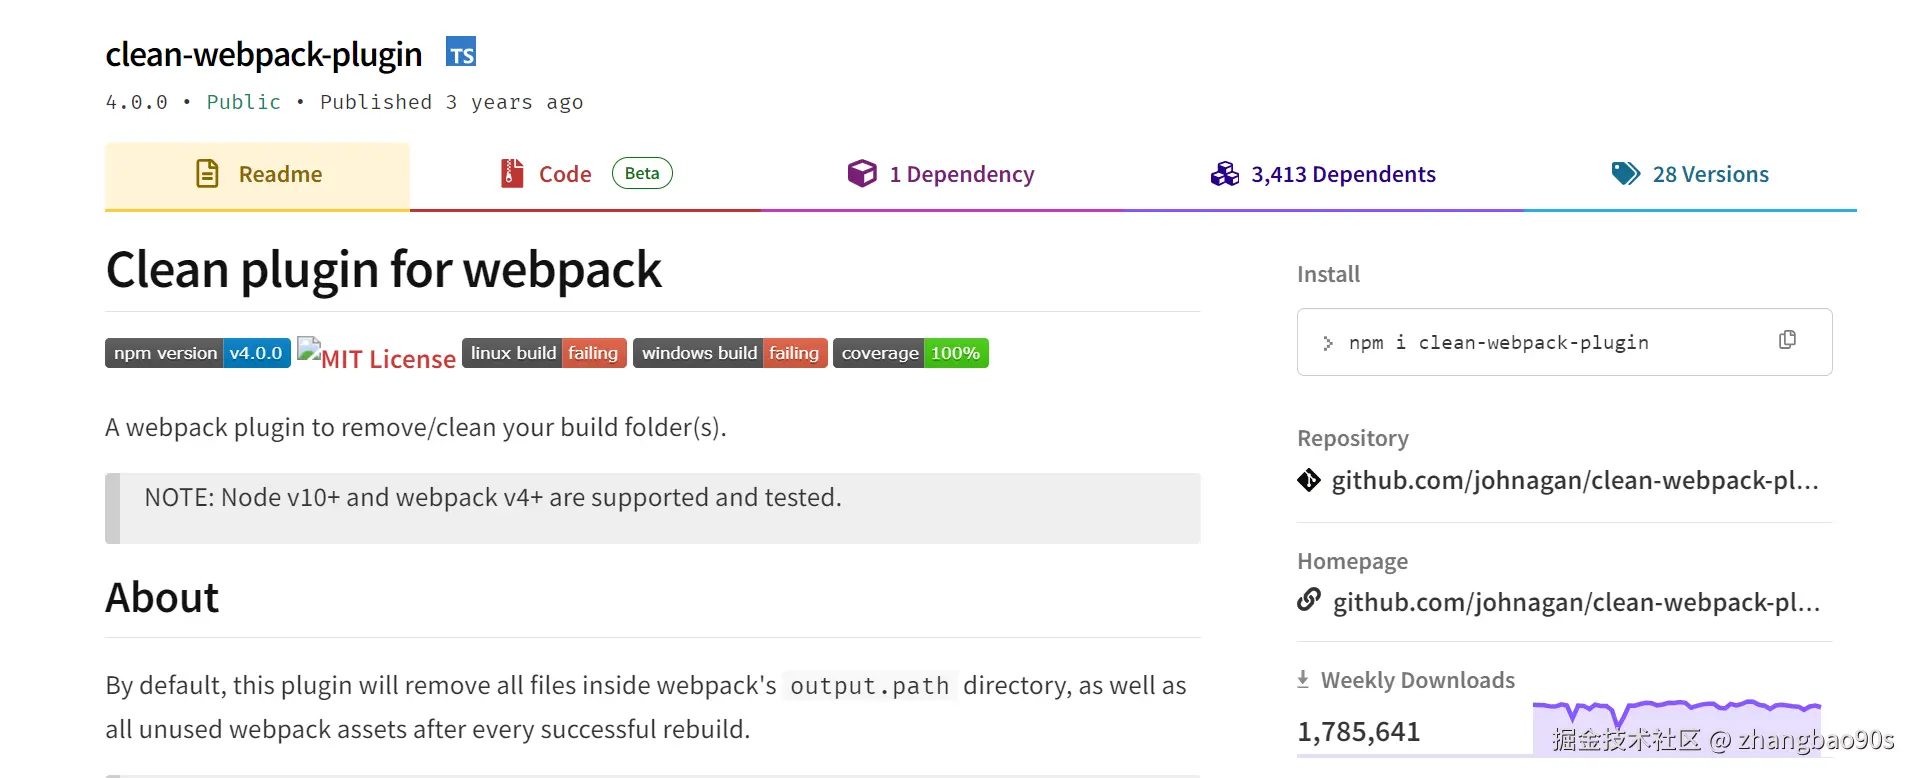Copy the npm install command

pyautogui.click(x=1787, y=340)
